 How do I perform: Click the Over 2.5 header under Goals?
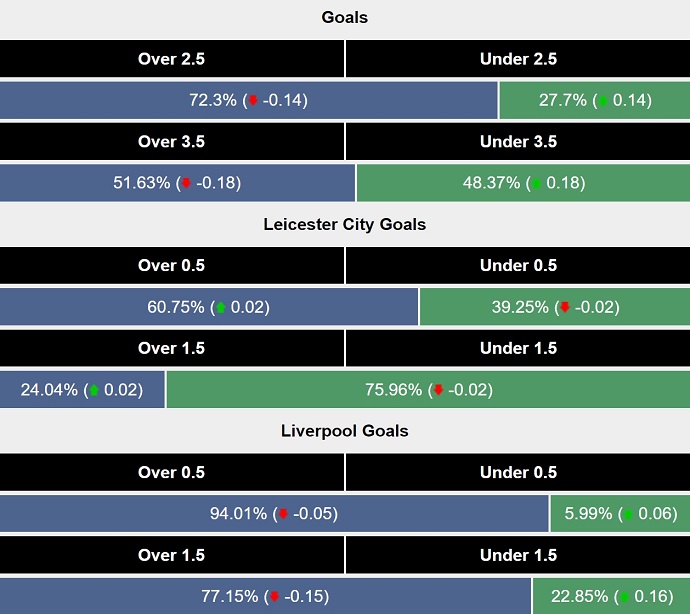[172, 59]
